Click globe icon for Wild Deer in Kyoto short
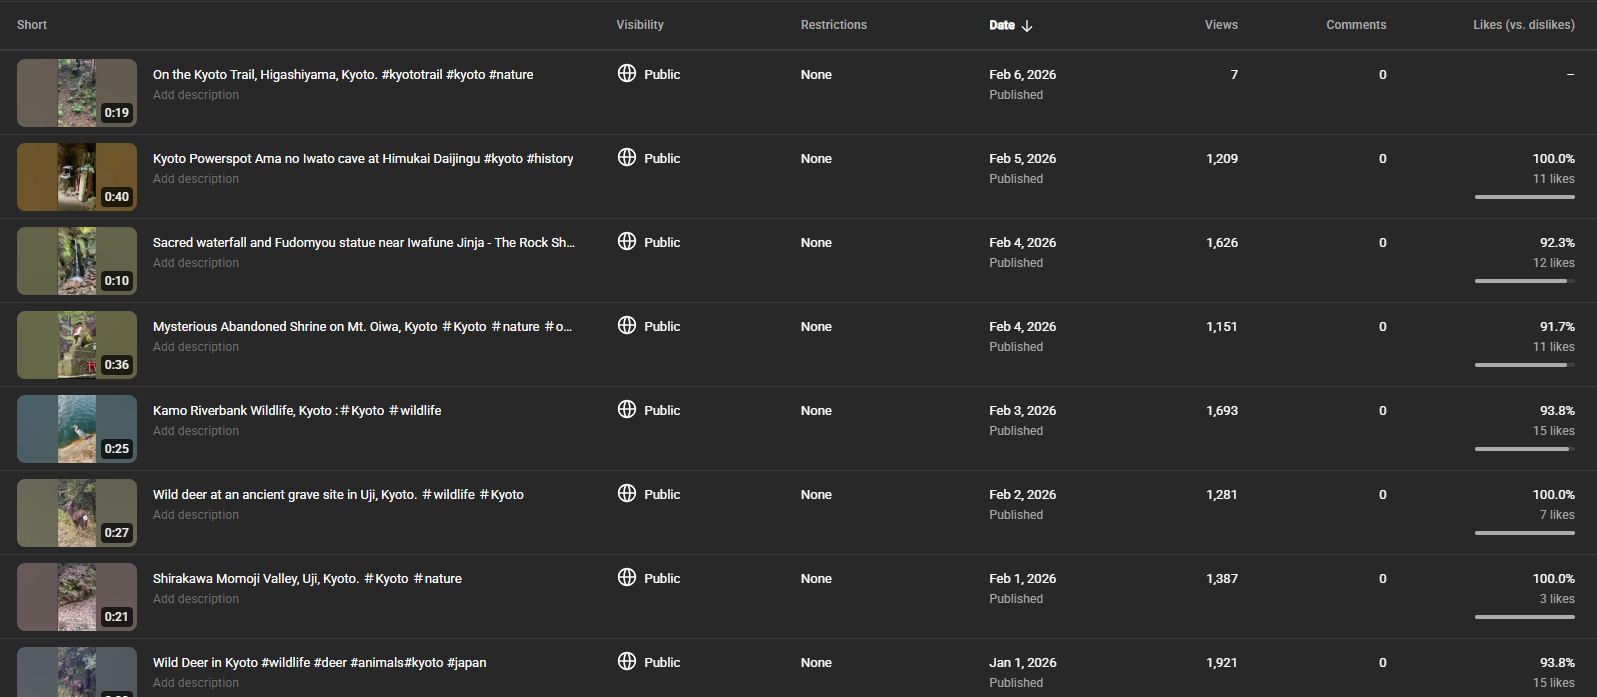Image resolution: width=1597 pixels, height=697 pixels. [x=627, y=661]
